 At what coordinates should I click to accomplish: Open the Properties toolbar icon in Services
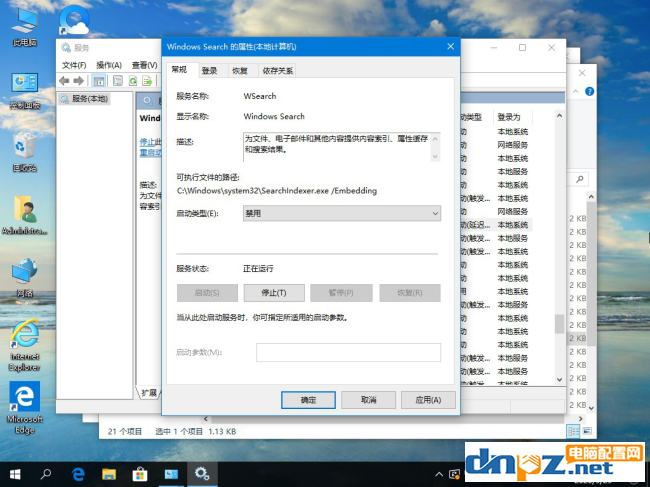pos(118,81)
